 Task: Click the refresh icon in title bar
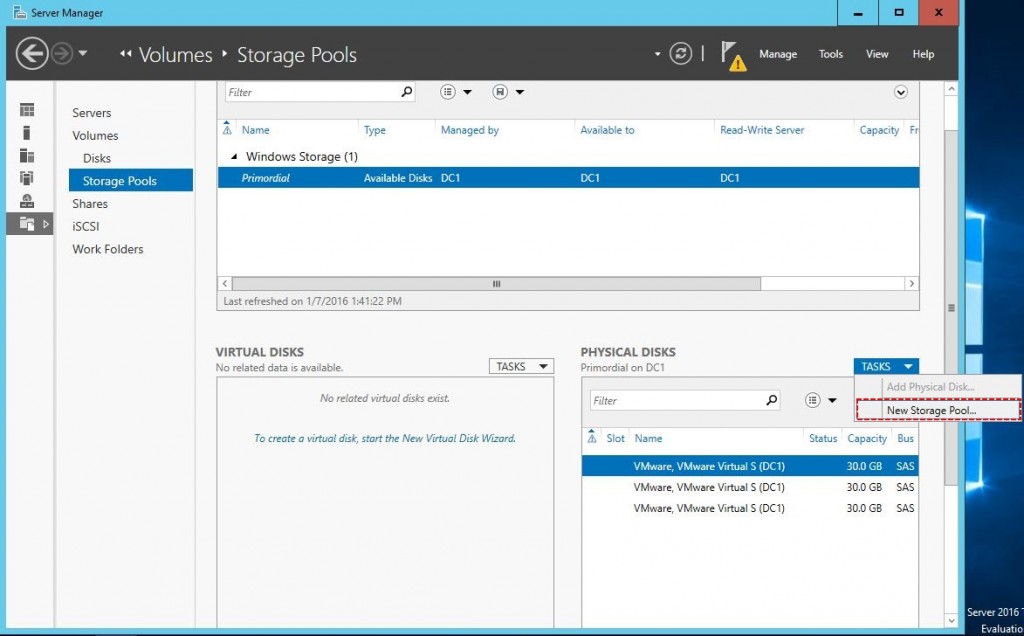pos(681,56)
